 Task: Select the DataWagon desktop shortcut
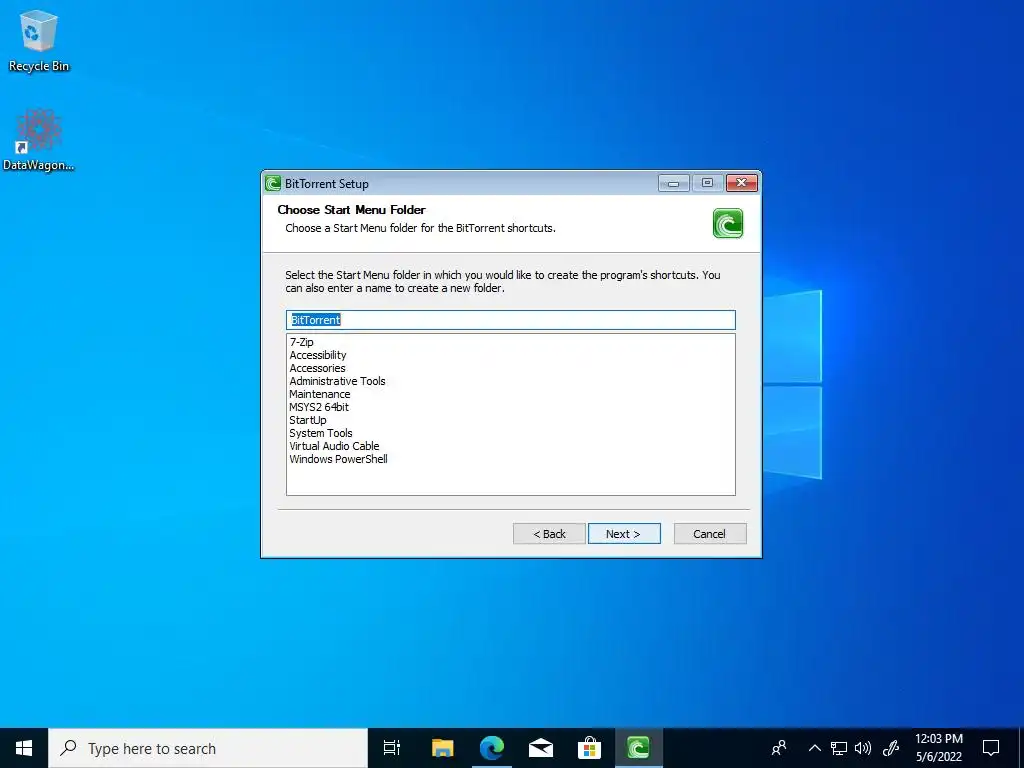click(39, 139)
